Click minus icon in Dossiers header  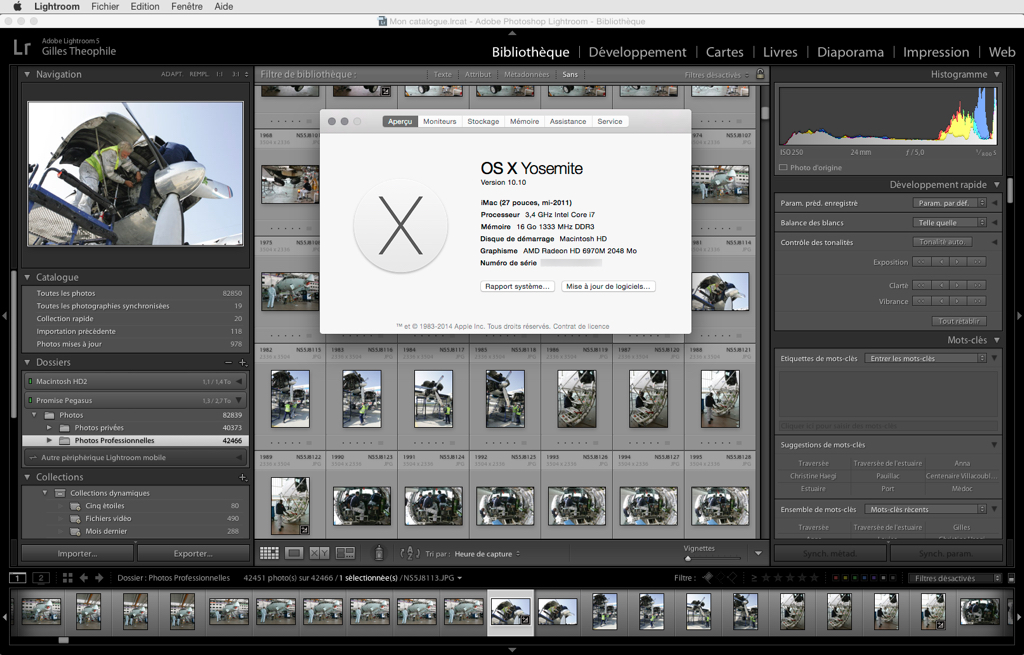click(228, 362)
